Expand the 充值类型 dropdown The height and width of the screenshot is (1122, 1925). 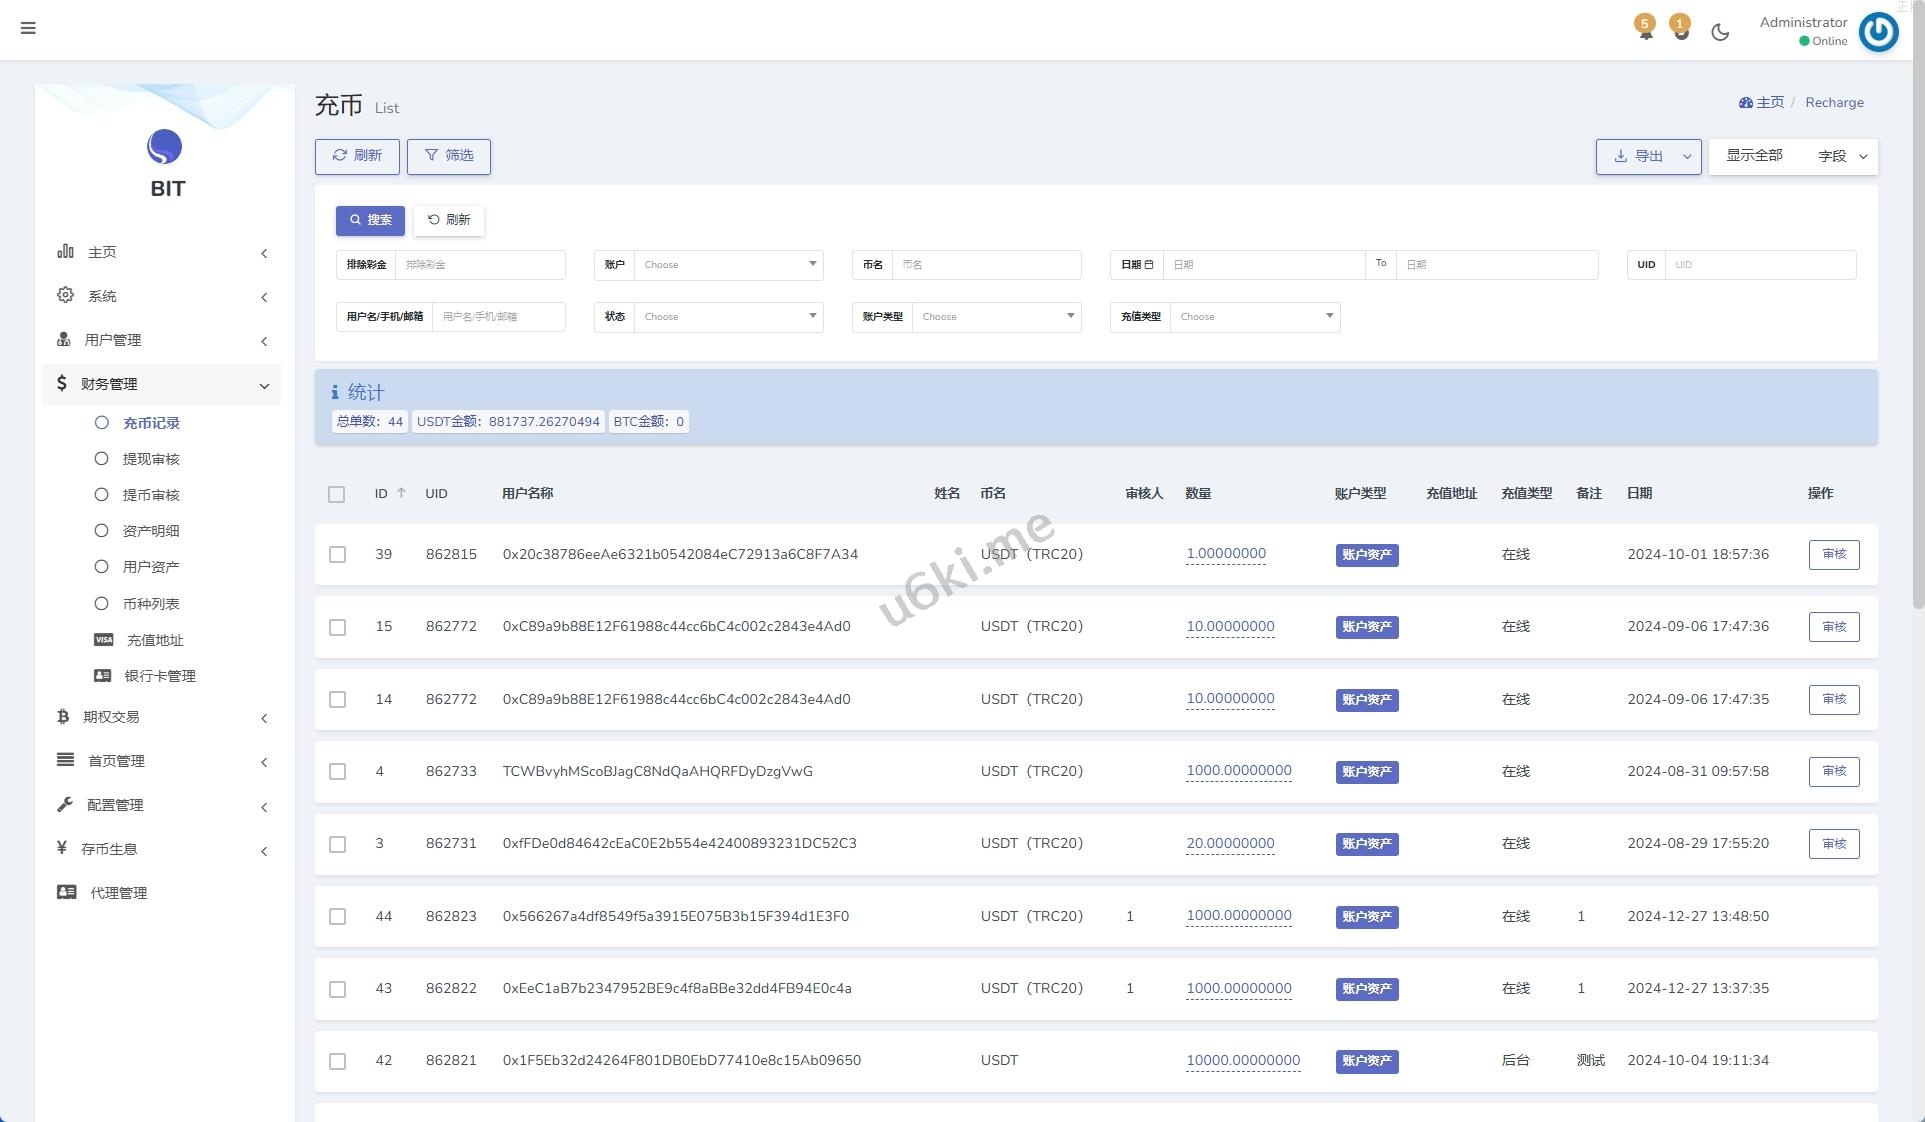pyautogui.click(x=1254, y=317)
